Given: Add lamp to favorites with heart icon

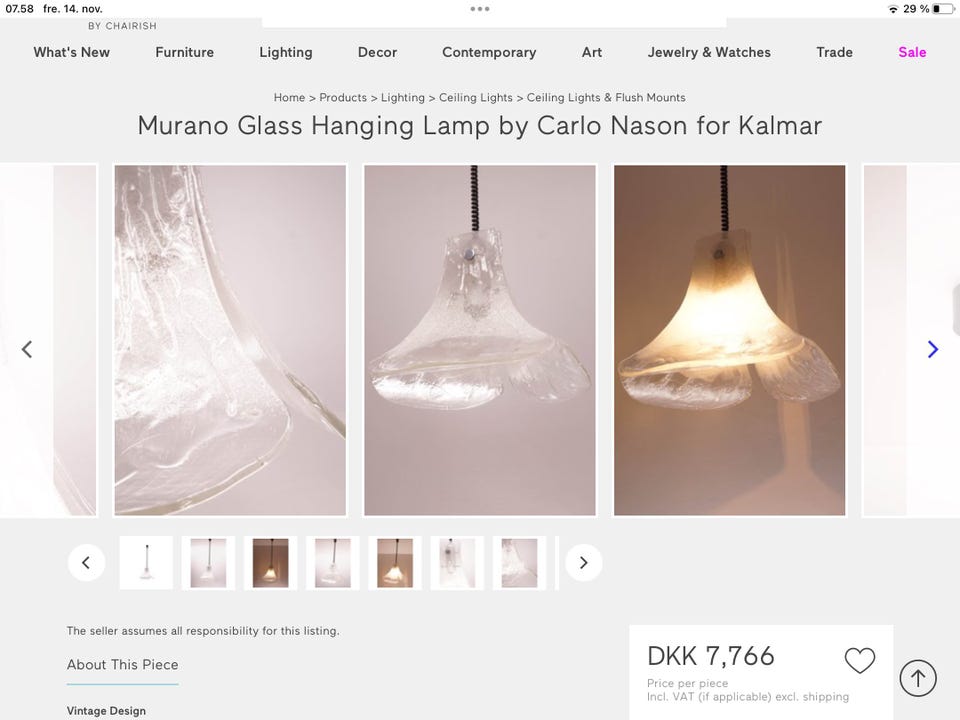Looking at the screenshot, I should click(860, 661).
